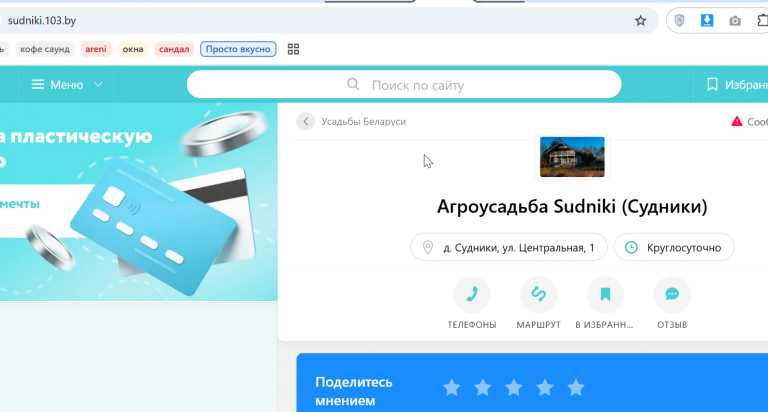Open Избранное bookmark icon in header

[x=712, y=84]
